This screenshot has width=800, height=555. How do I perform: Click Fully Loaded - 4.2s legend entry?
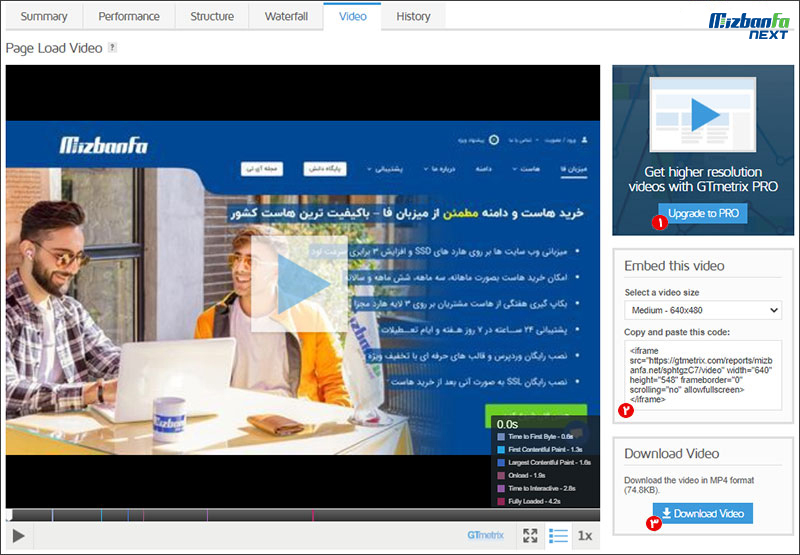tap(529, 501)
